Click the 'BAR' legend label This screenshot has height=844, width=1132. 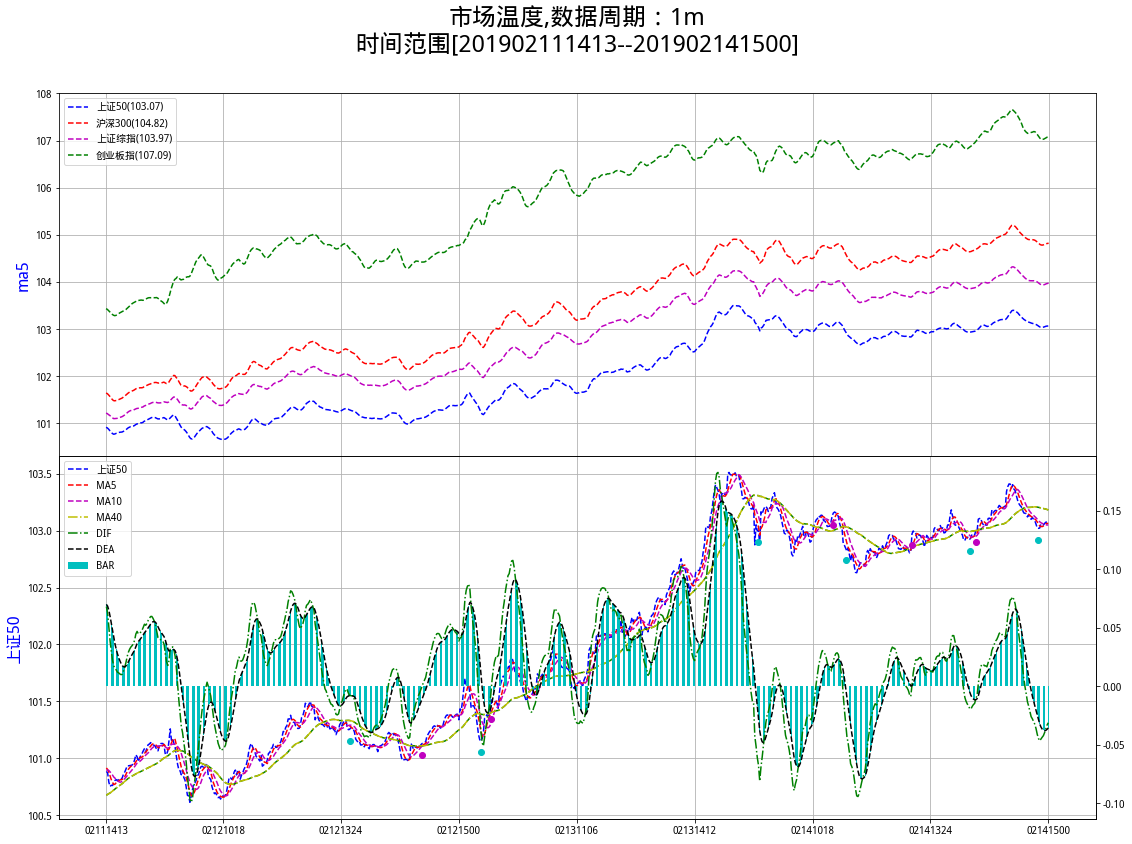click(105, 565)
